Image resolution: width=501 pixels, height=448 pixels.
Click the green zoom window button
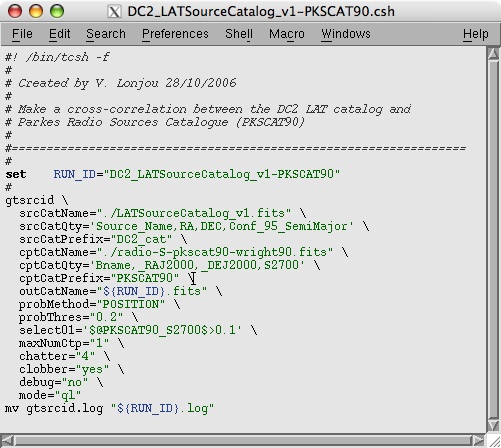57,11
